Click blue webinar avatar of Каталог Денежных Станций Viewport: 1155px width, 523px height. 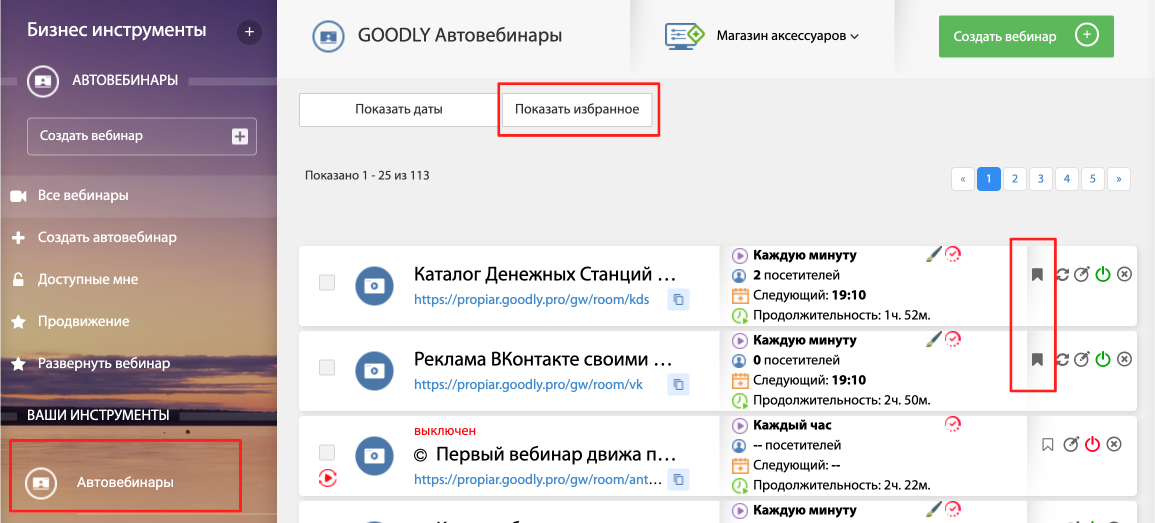375,286
